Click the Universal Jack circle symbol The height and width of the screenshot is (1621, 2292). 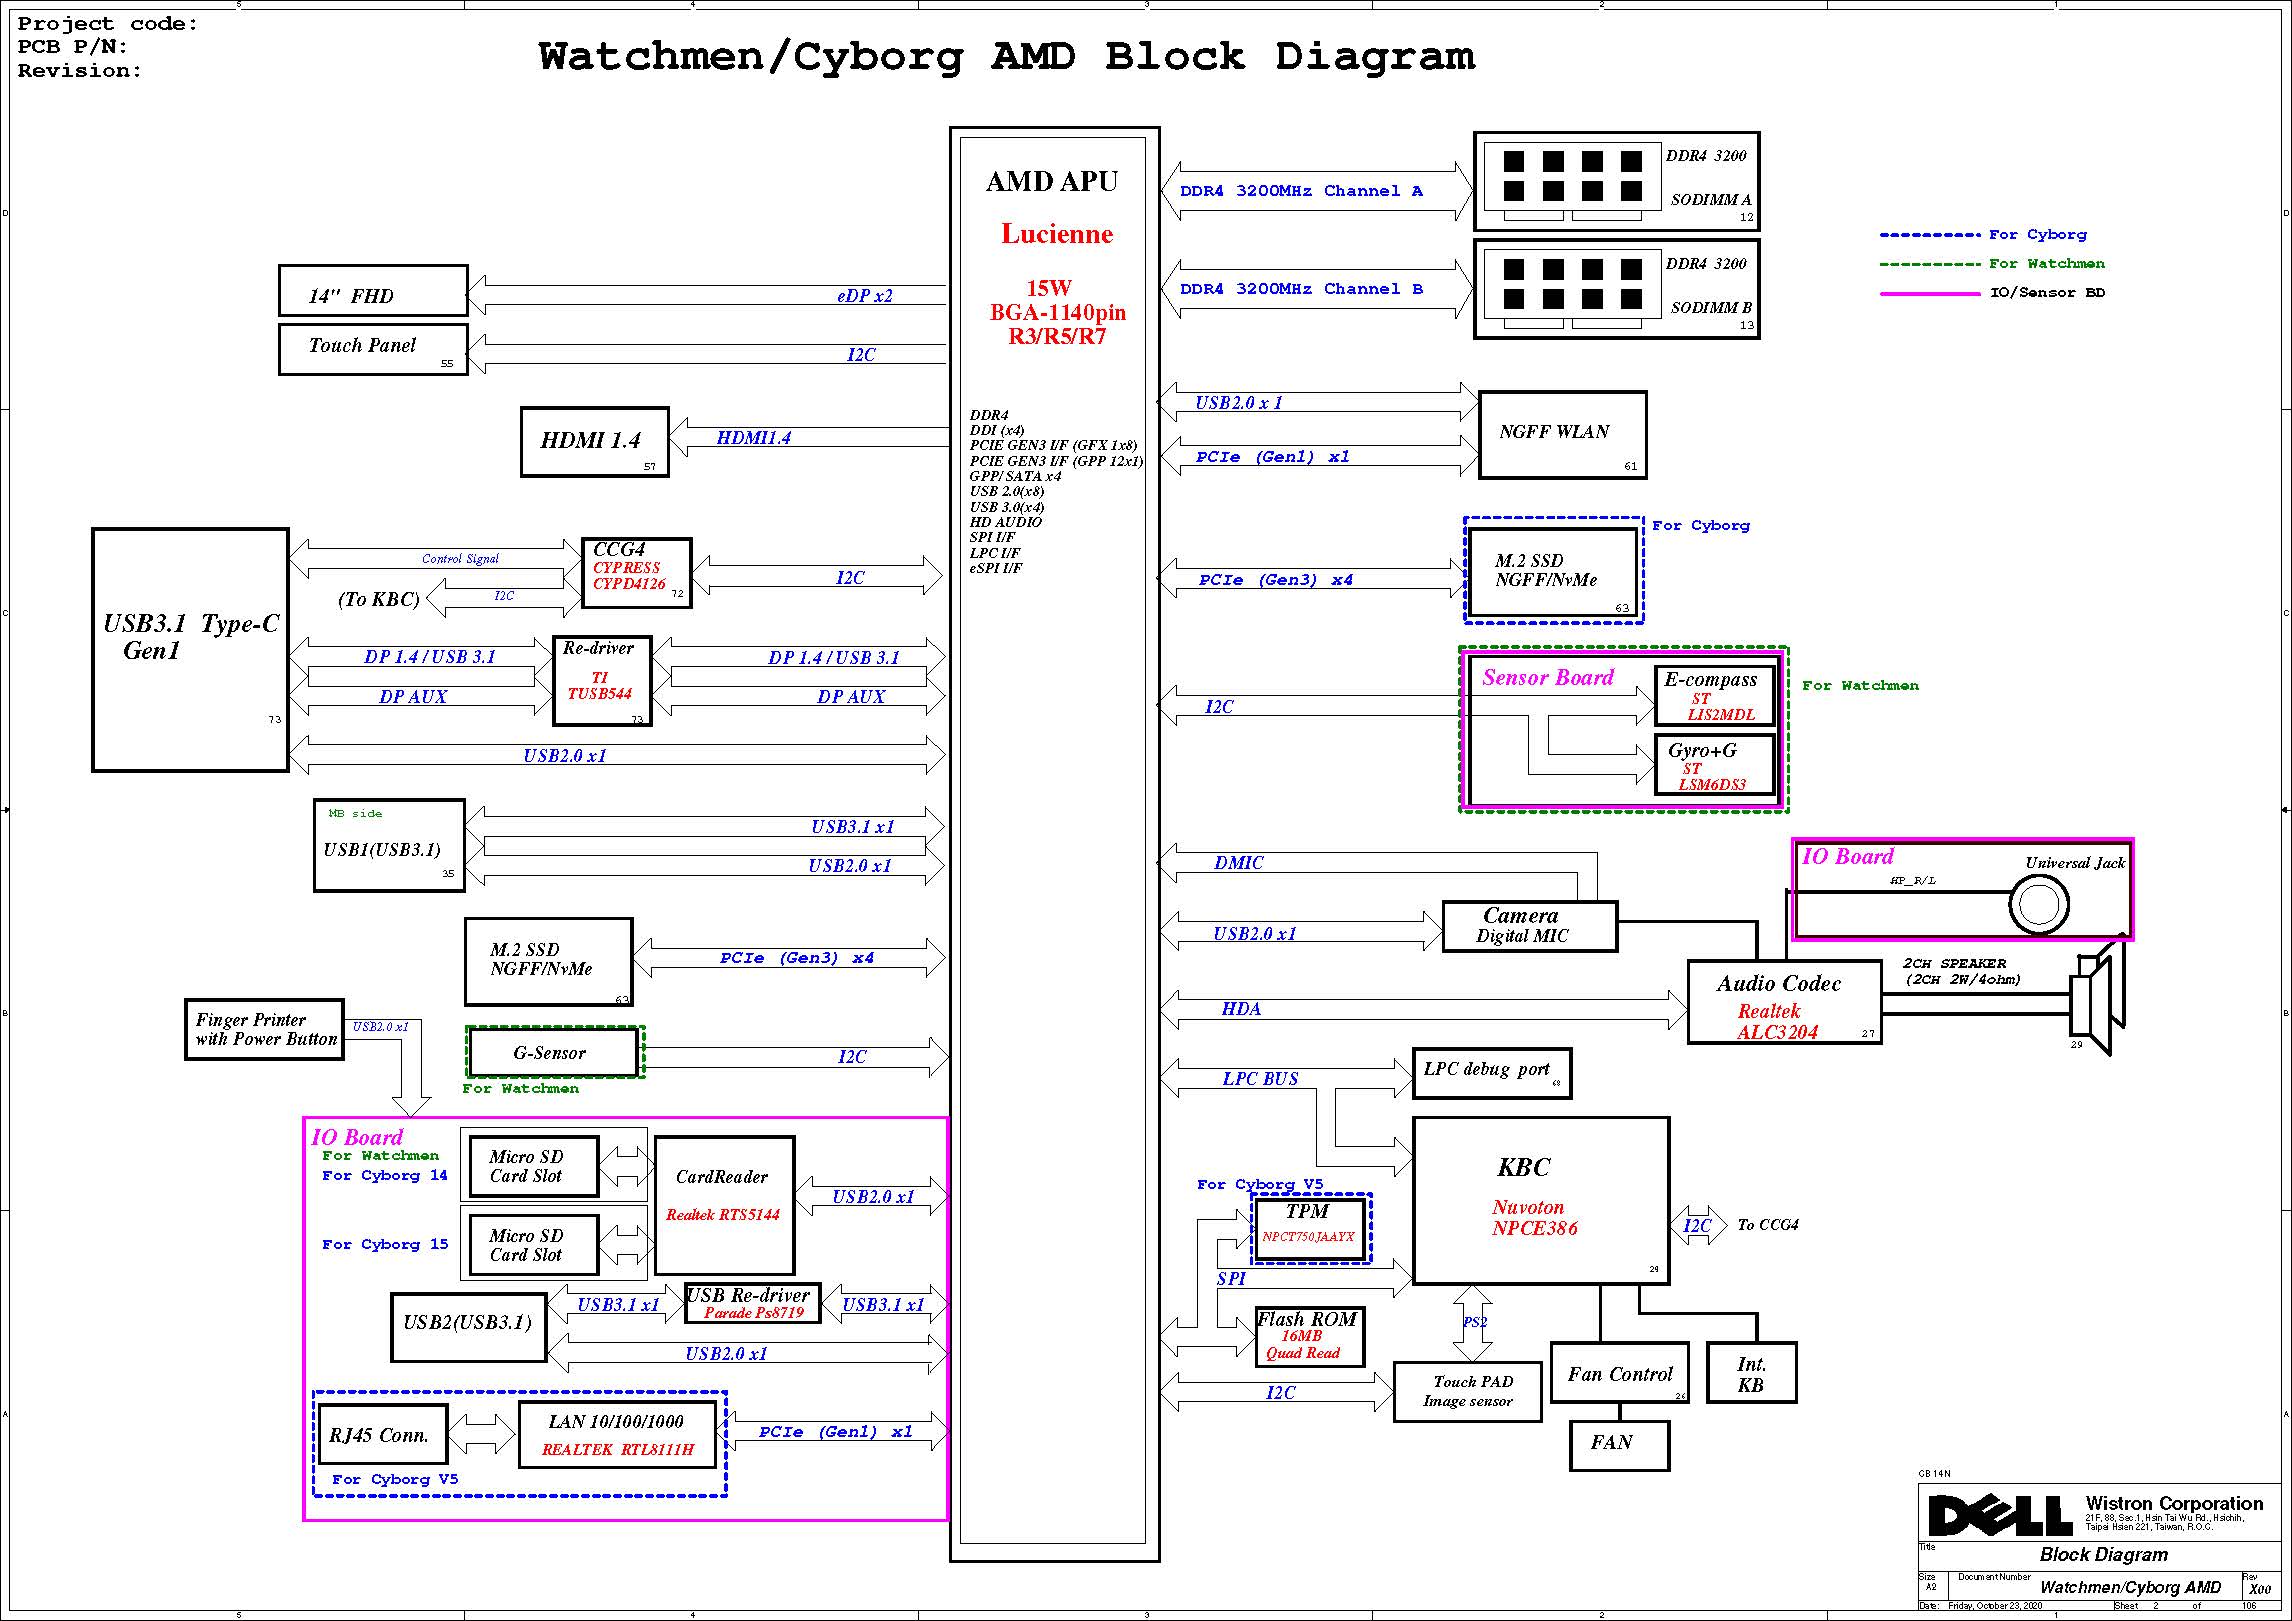pyautogui.click(x=2039, y=906)
